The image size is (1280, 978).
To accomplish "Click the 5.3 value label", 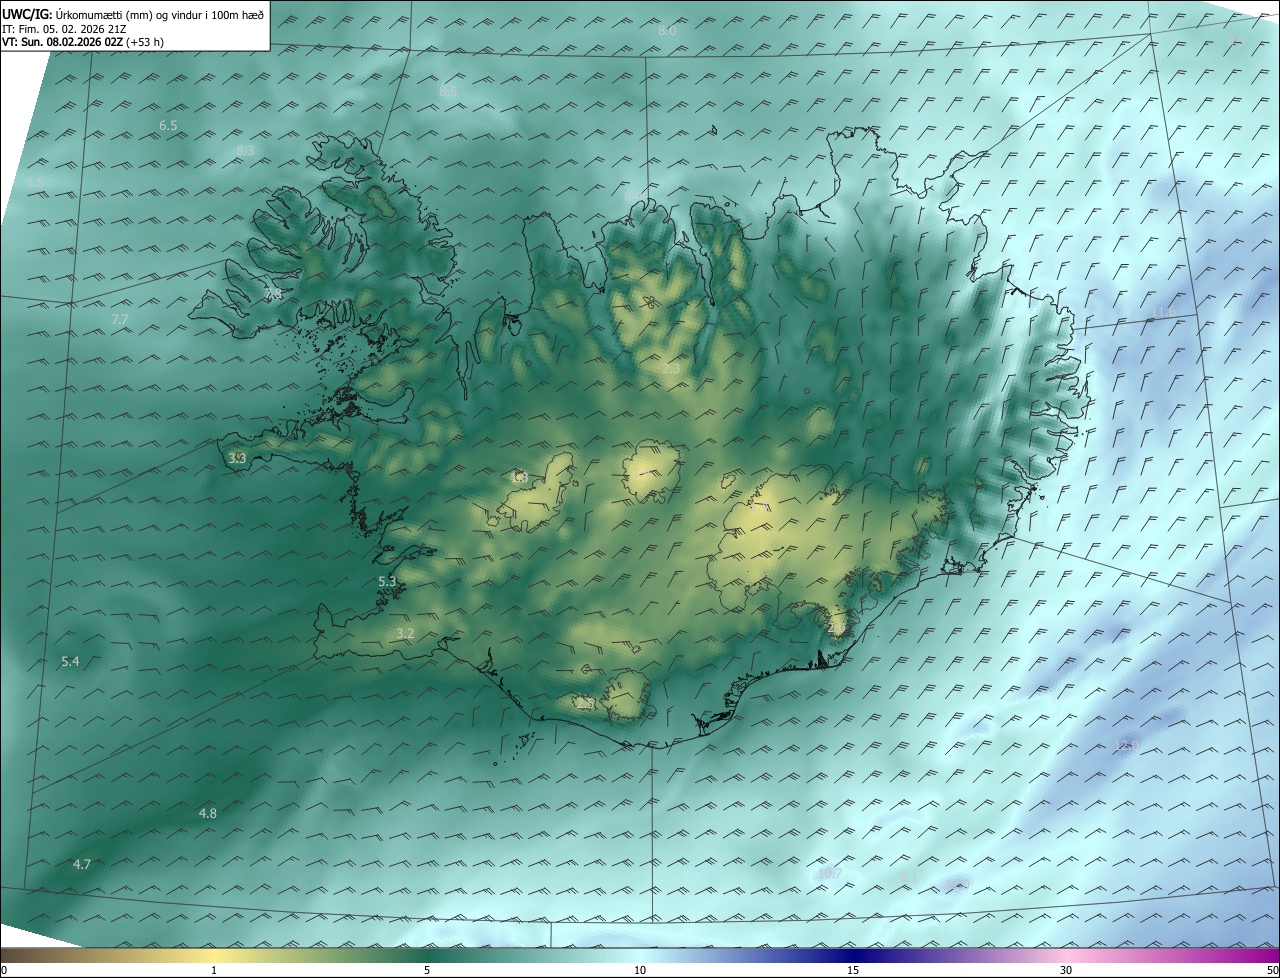I will click(x=387, y=581).
